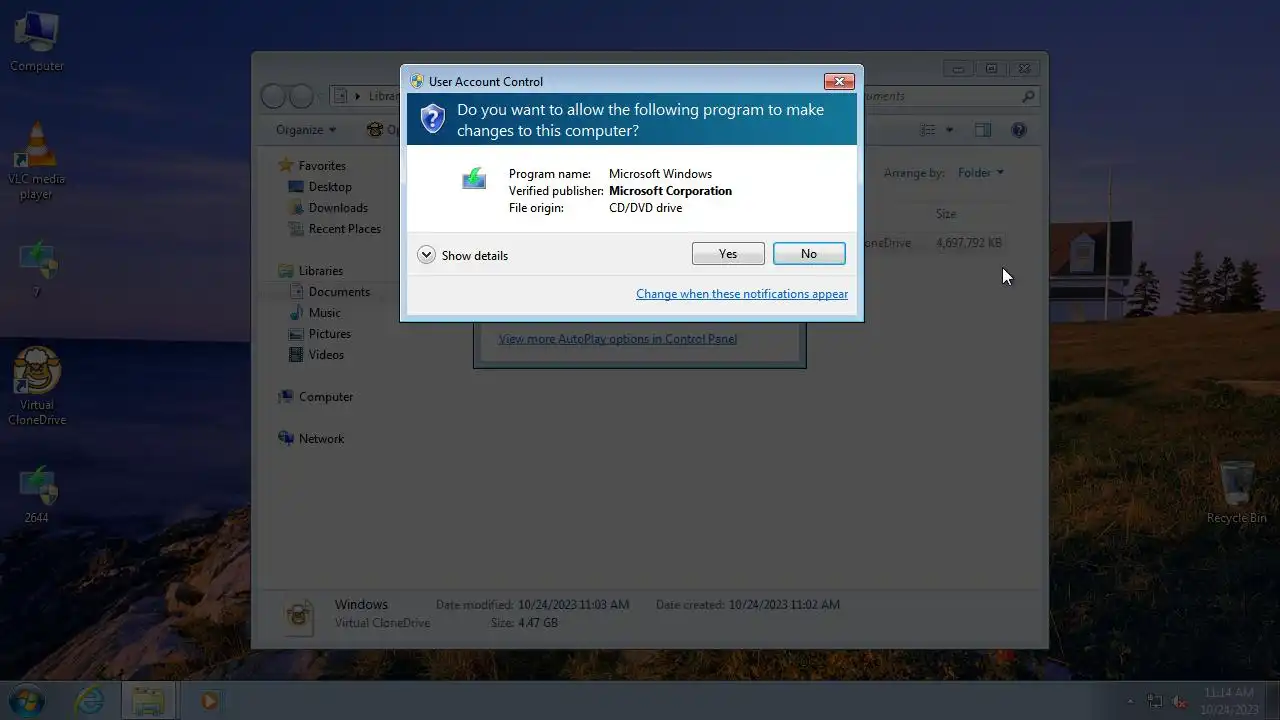
Task: Select Recent Places in Explorer sidebar
Action: [x=335, y=229]
